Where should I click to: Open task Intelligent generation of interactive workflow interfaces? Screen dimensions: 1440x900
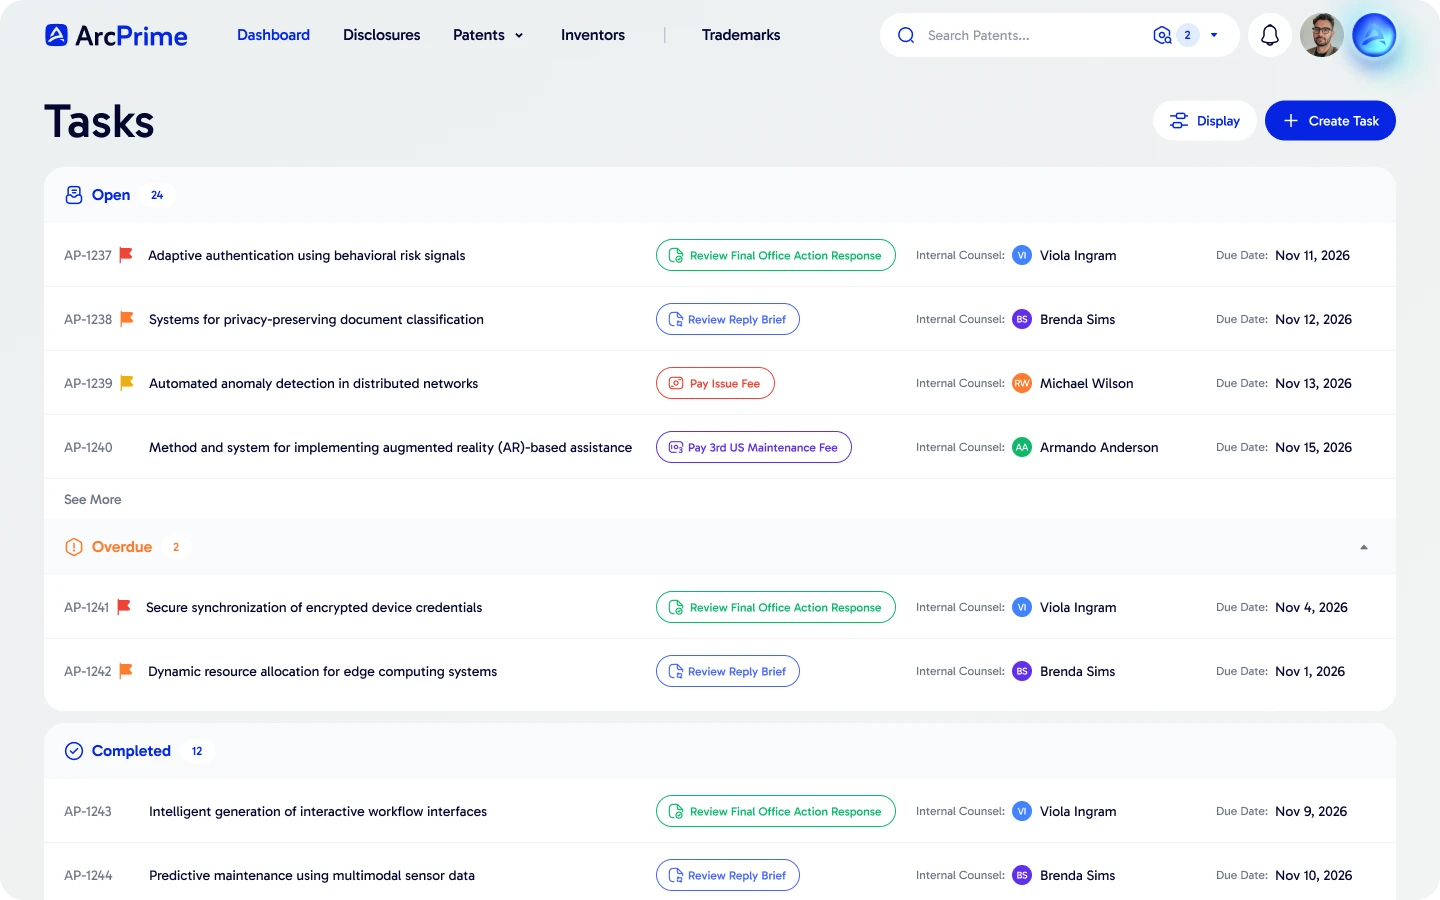[318, 811]
